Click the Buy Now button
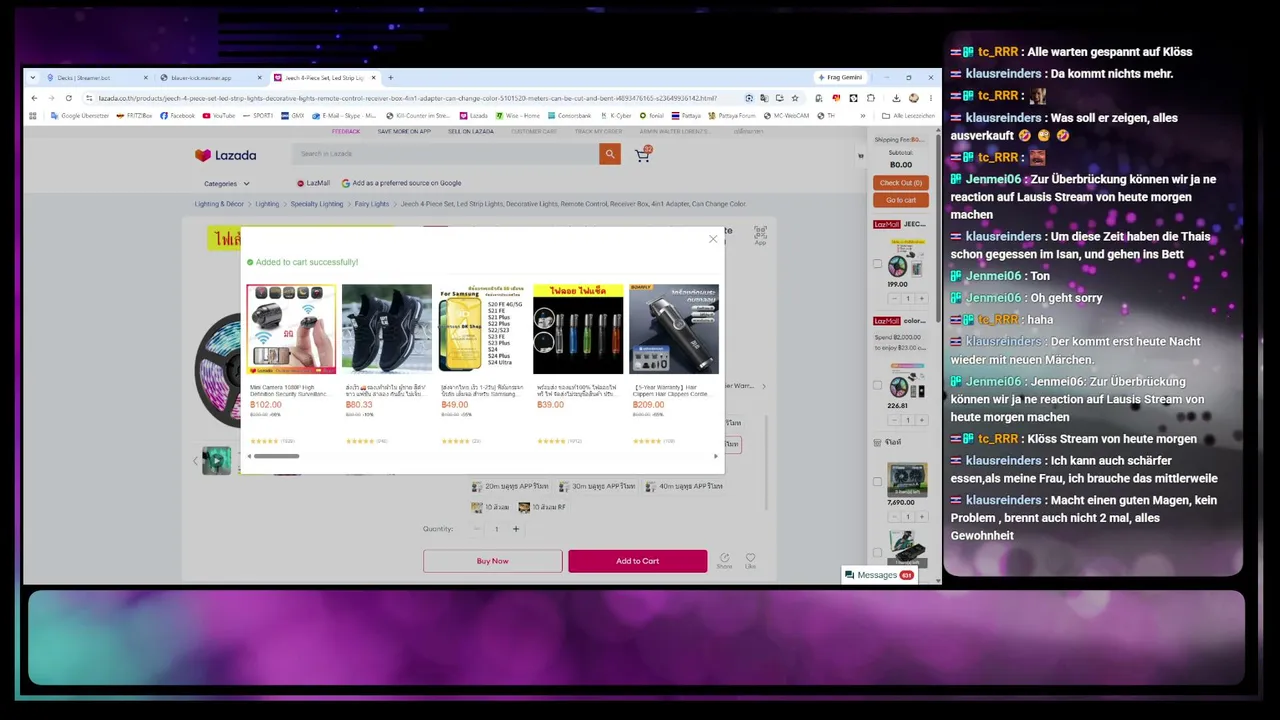Viewport: 1280px width, 720px height. click(x=492, y=561)
